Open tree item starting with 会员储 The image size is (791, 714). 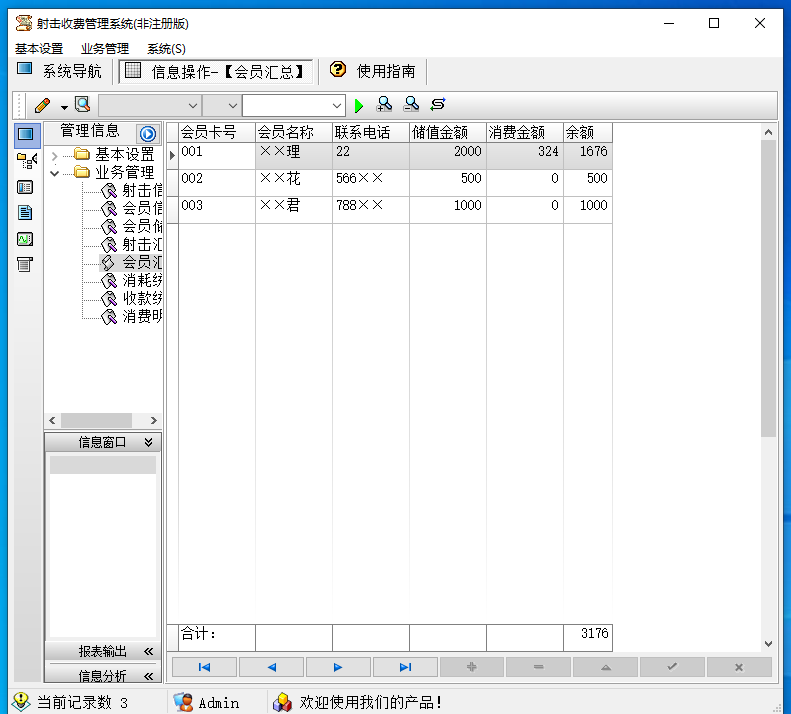(132, 227)
